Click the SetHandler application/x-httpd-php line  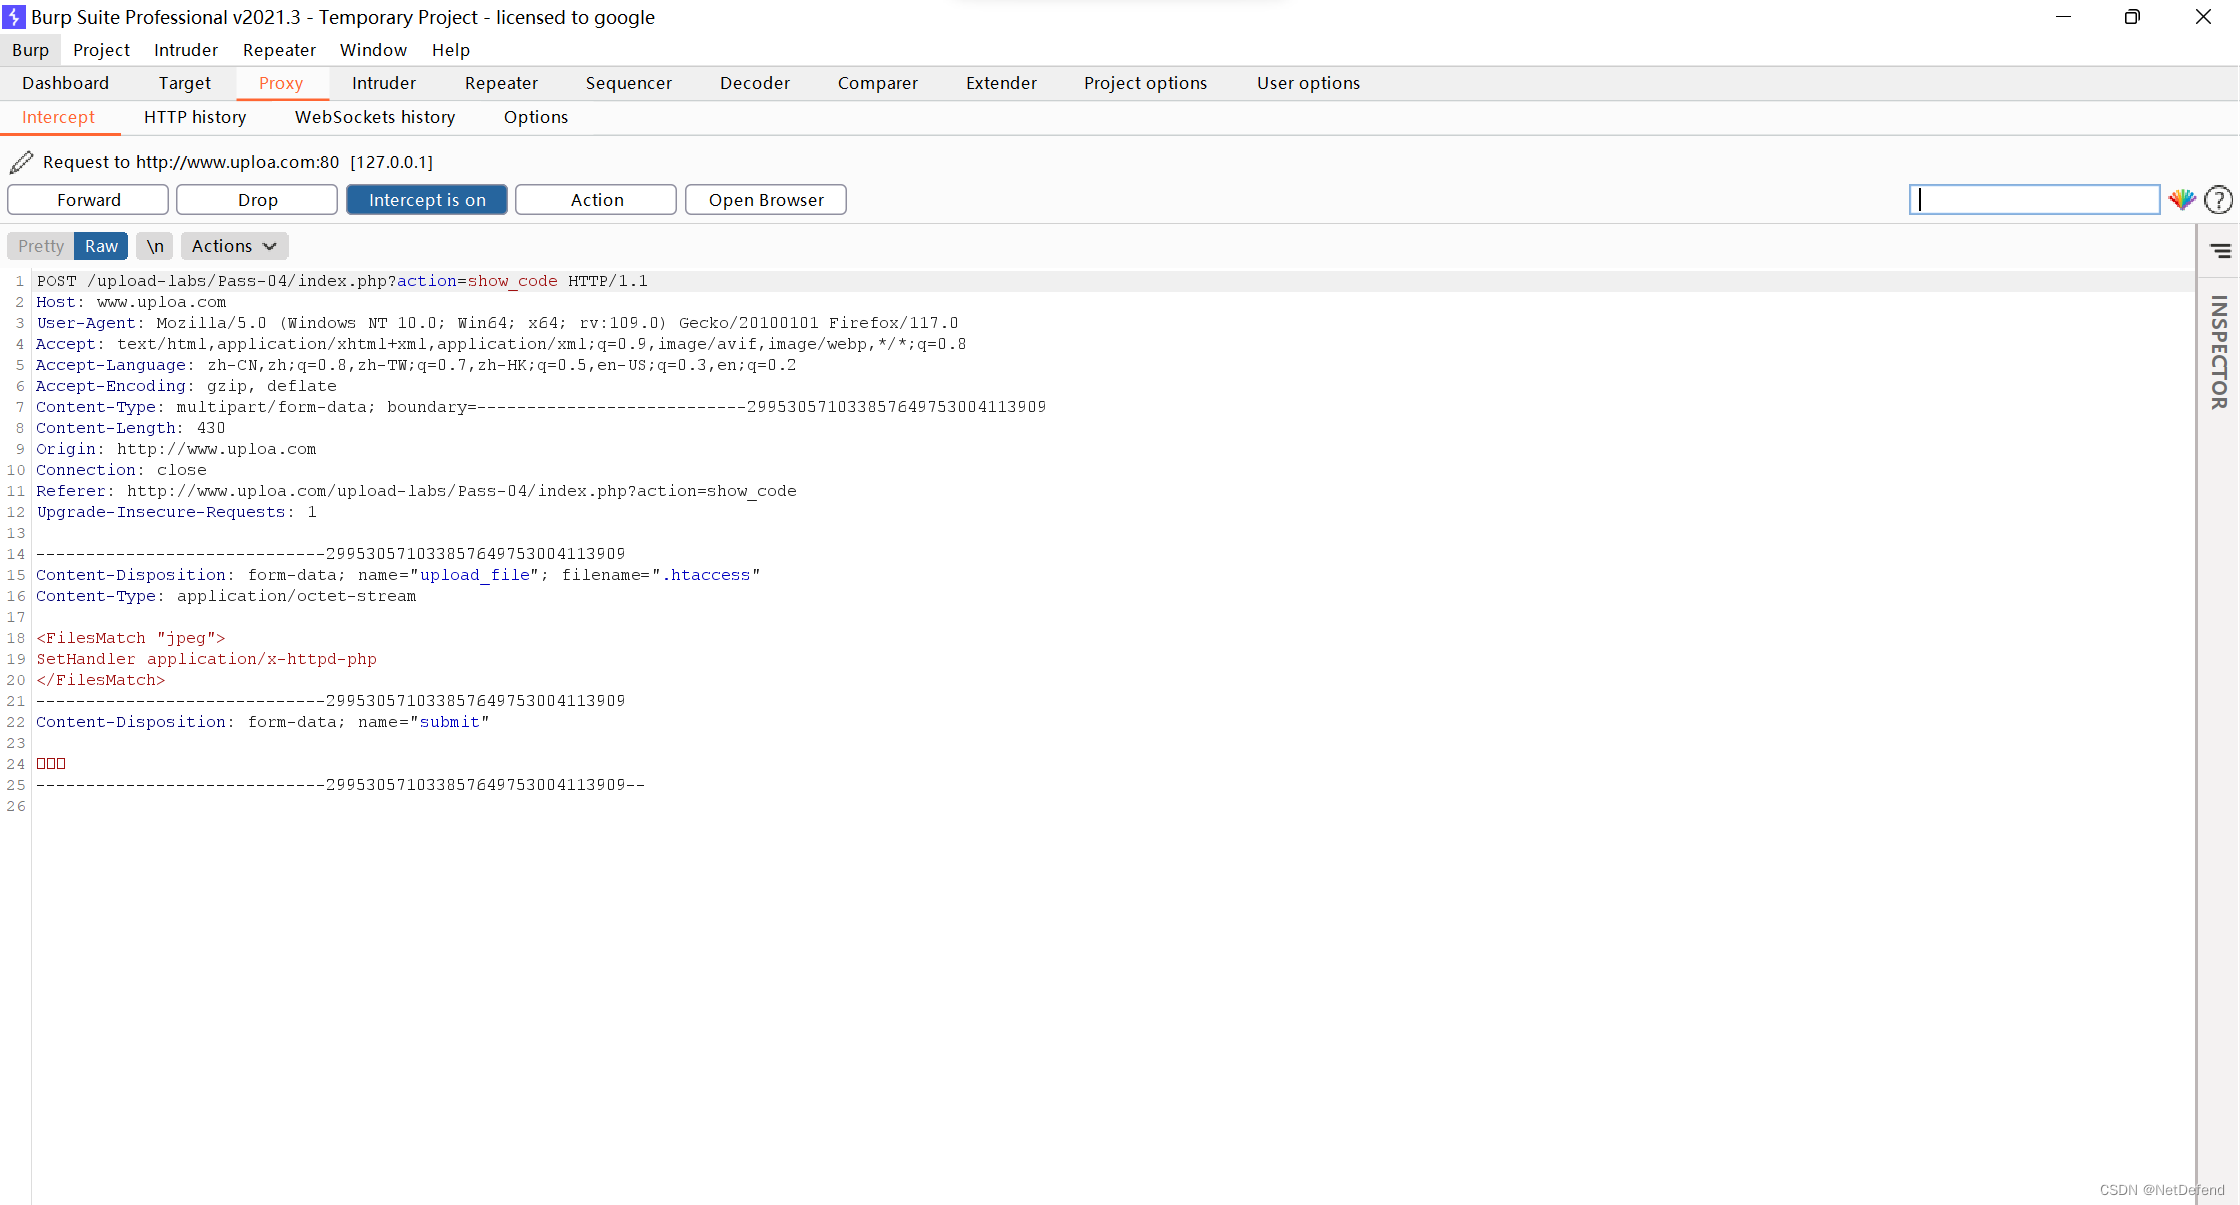click(x=207, y=659)
